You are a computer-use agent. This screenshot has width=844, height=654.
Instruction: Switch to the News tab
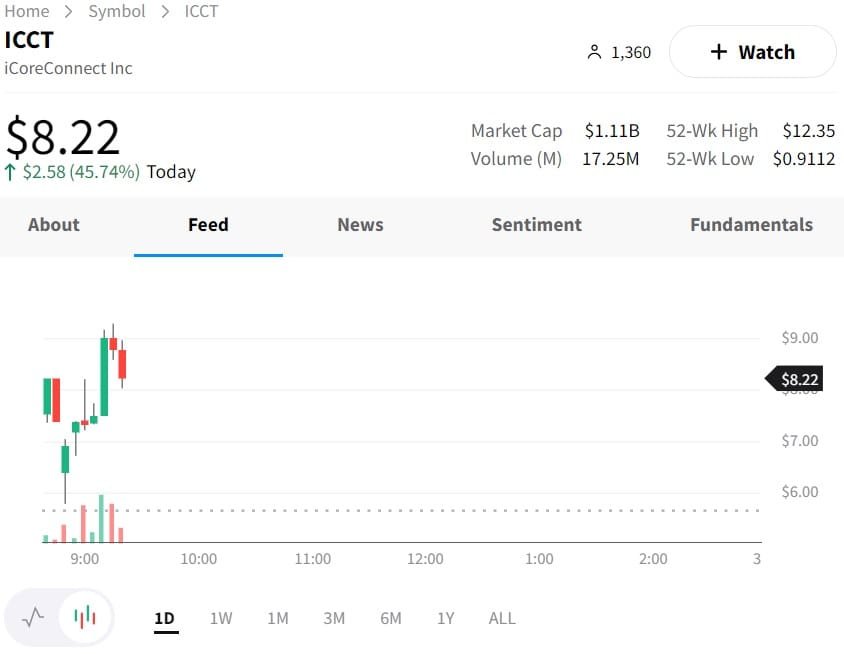(x=360, y=225)
